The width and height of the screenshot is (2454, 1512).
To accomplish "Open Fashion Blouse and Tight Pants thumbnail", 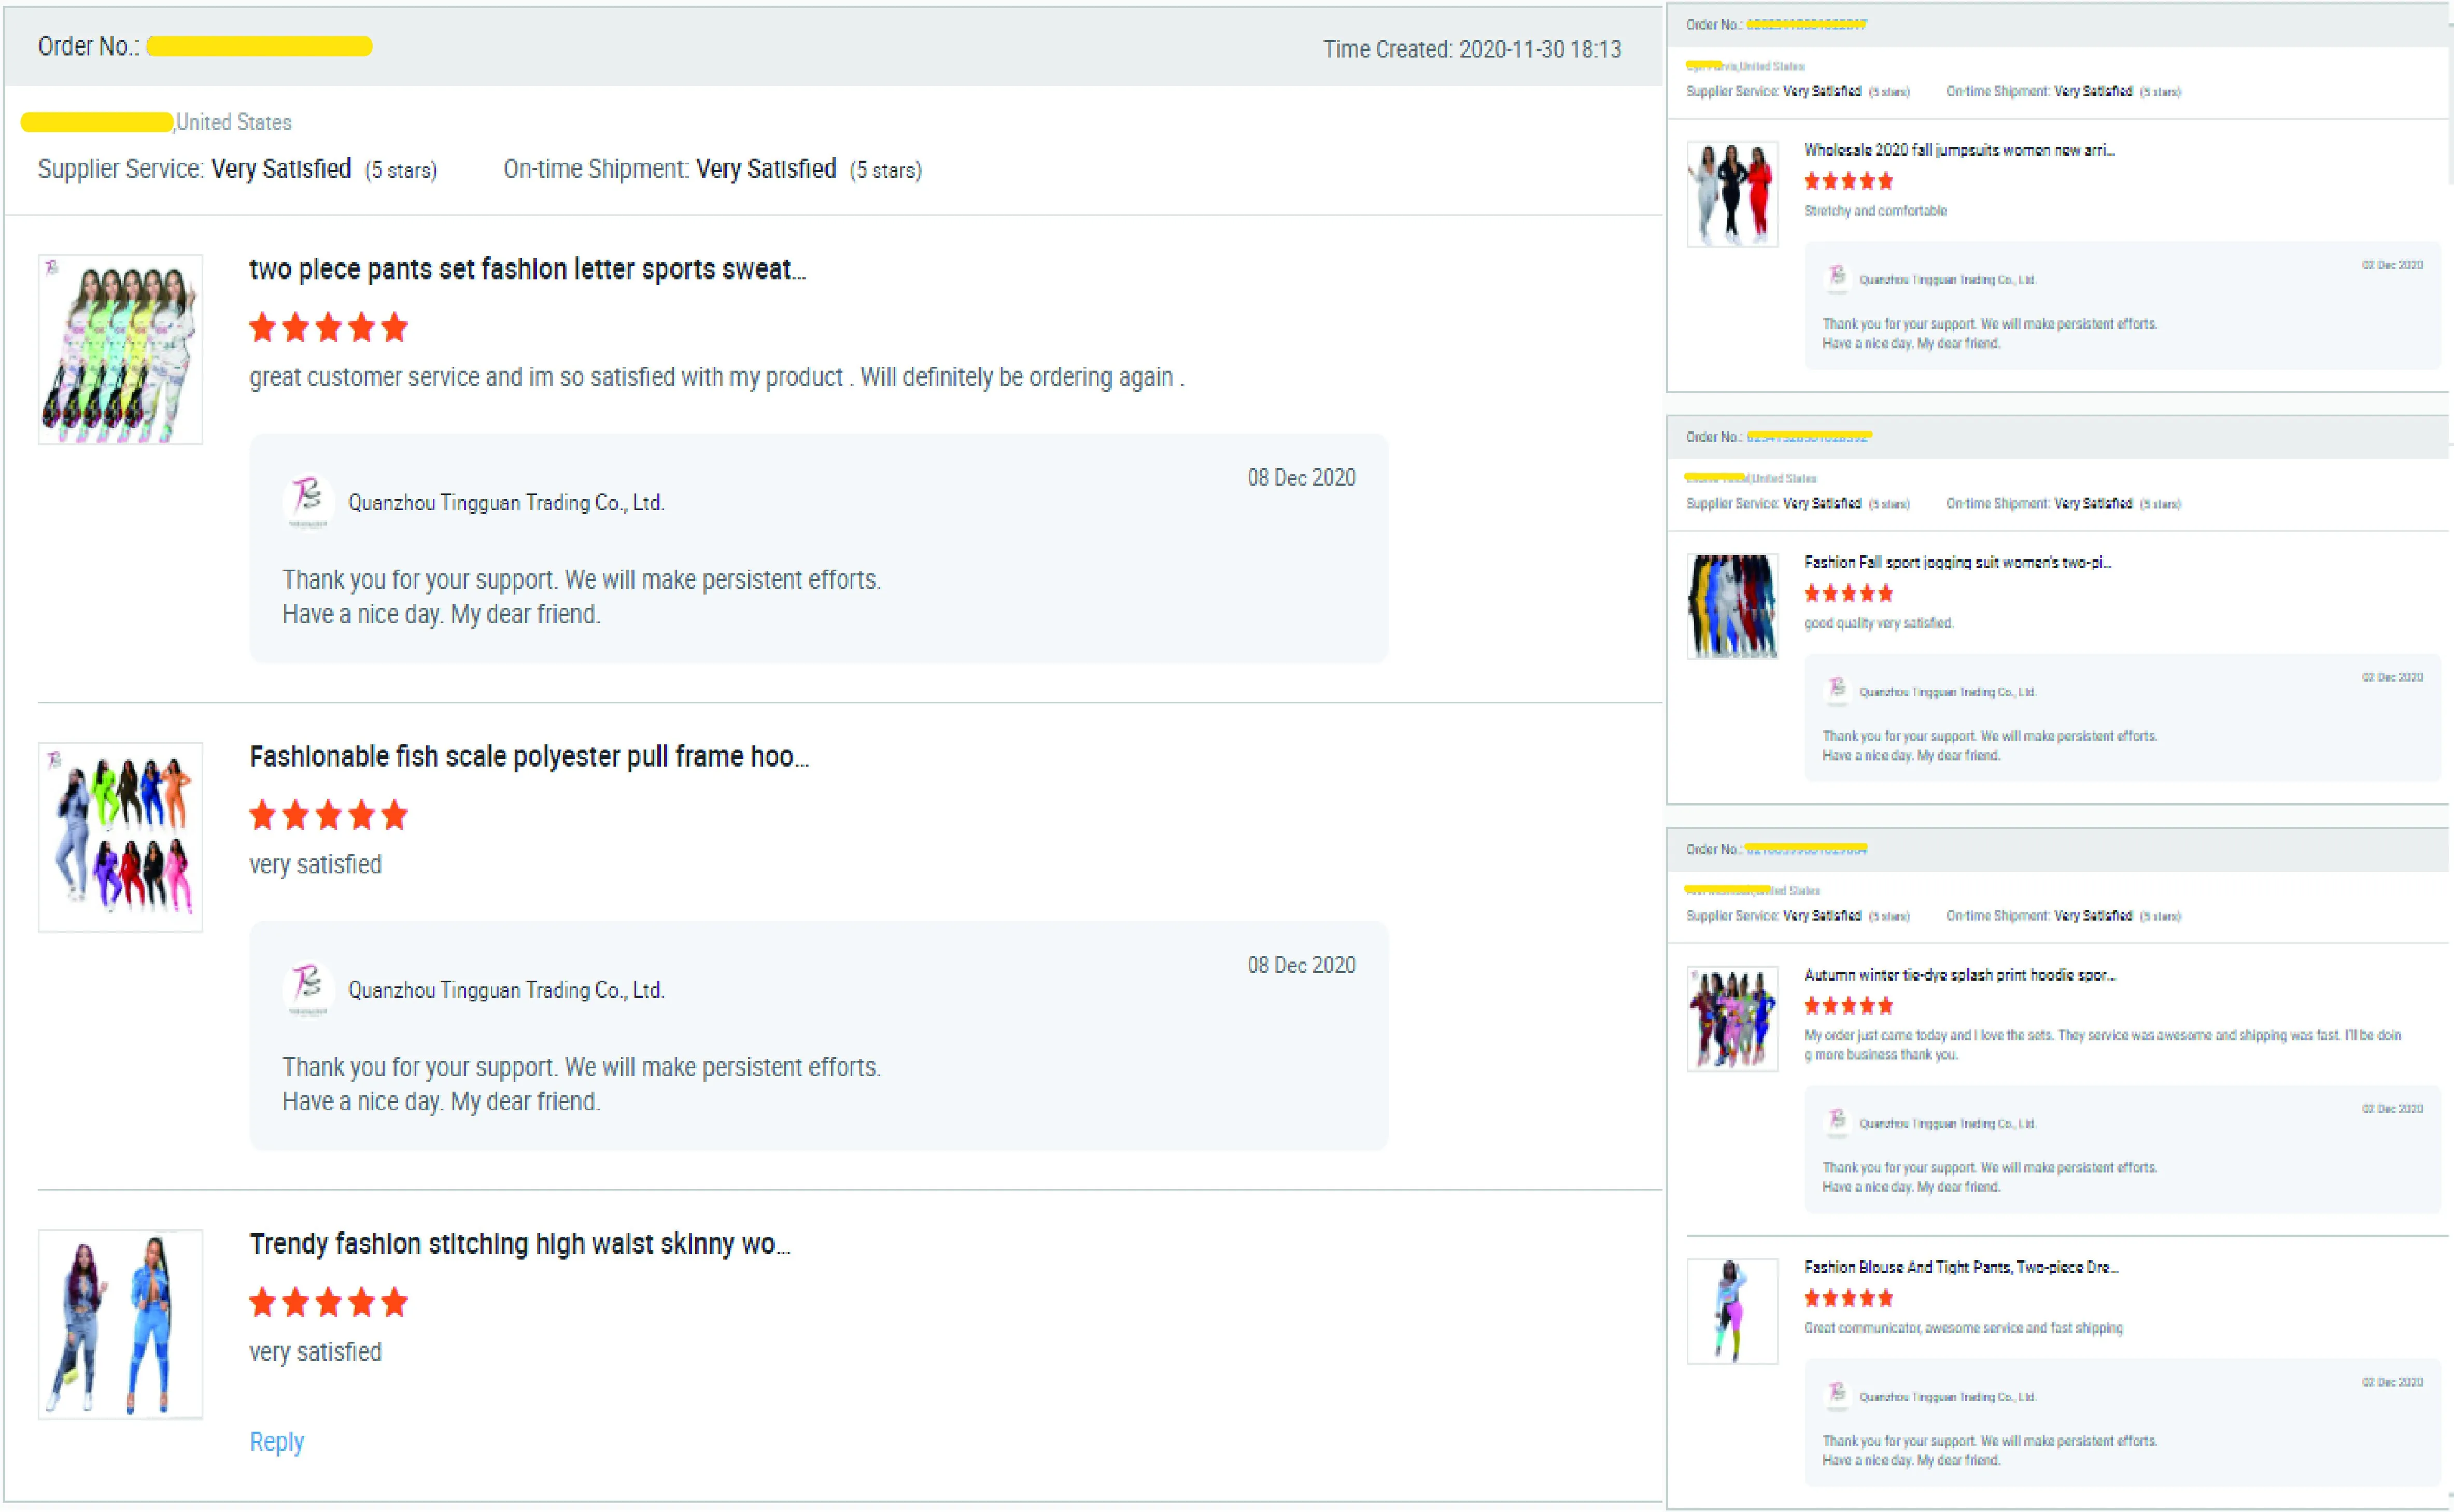I will (x=1732, y=1311).
